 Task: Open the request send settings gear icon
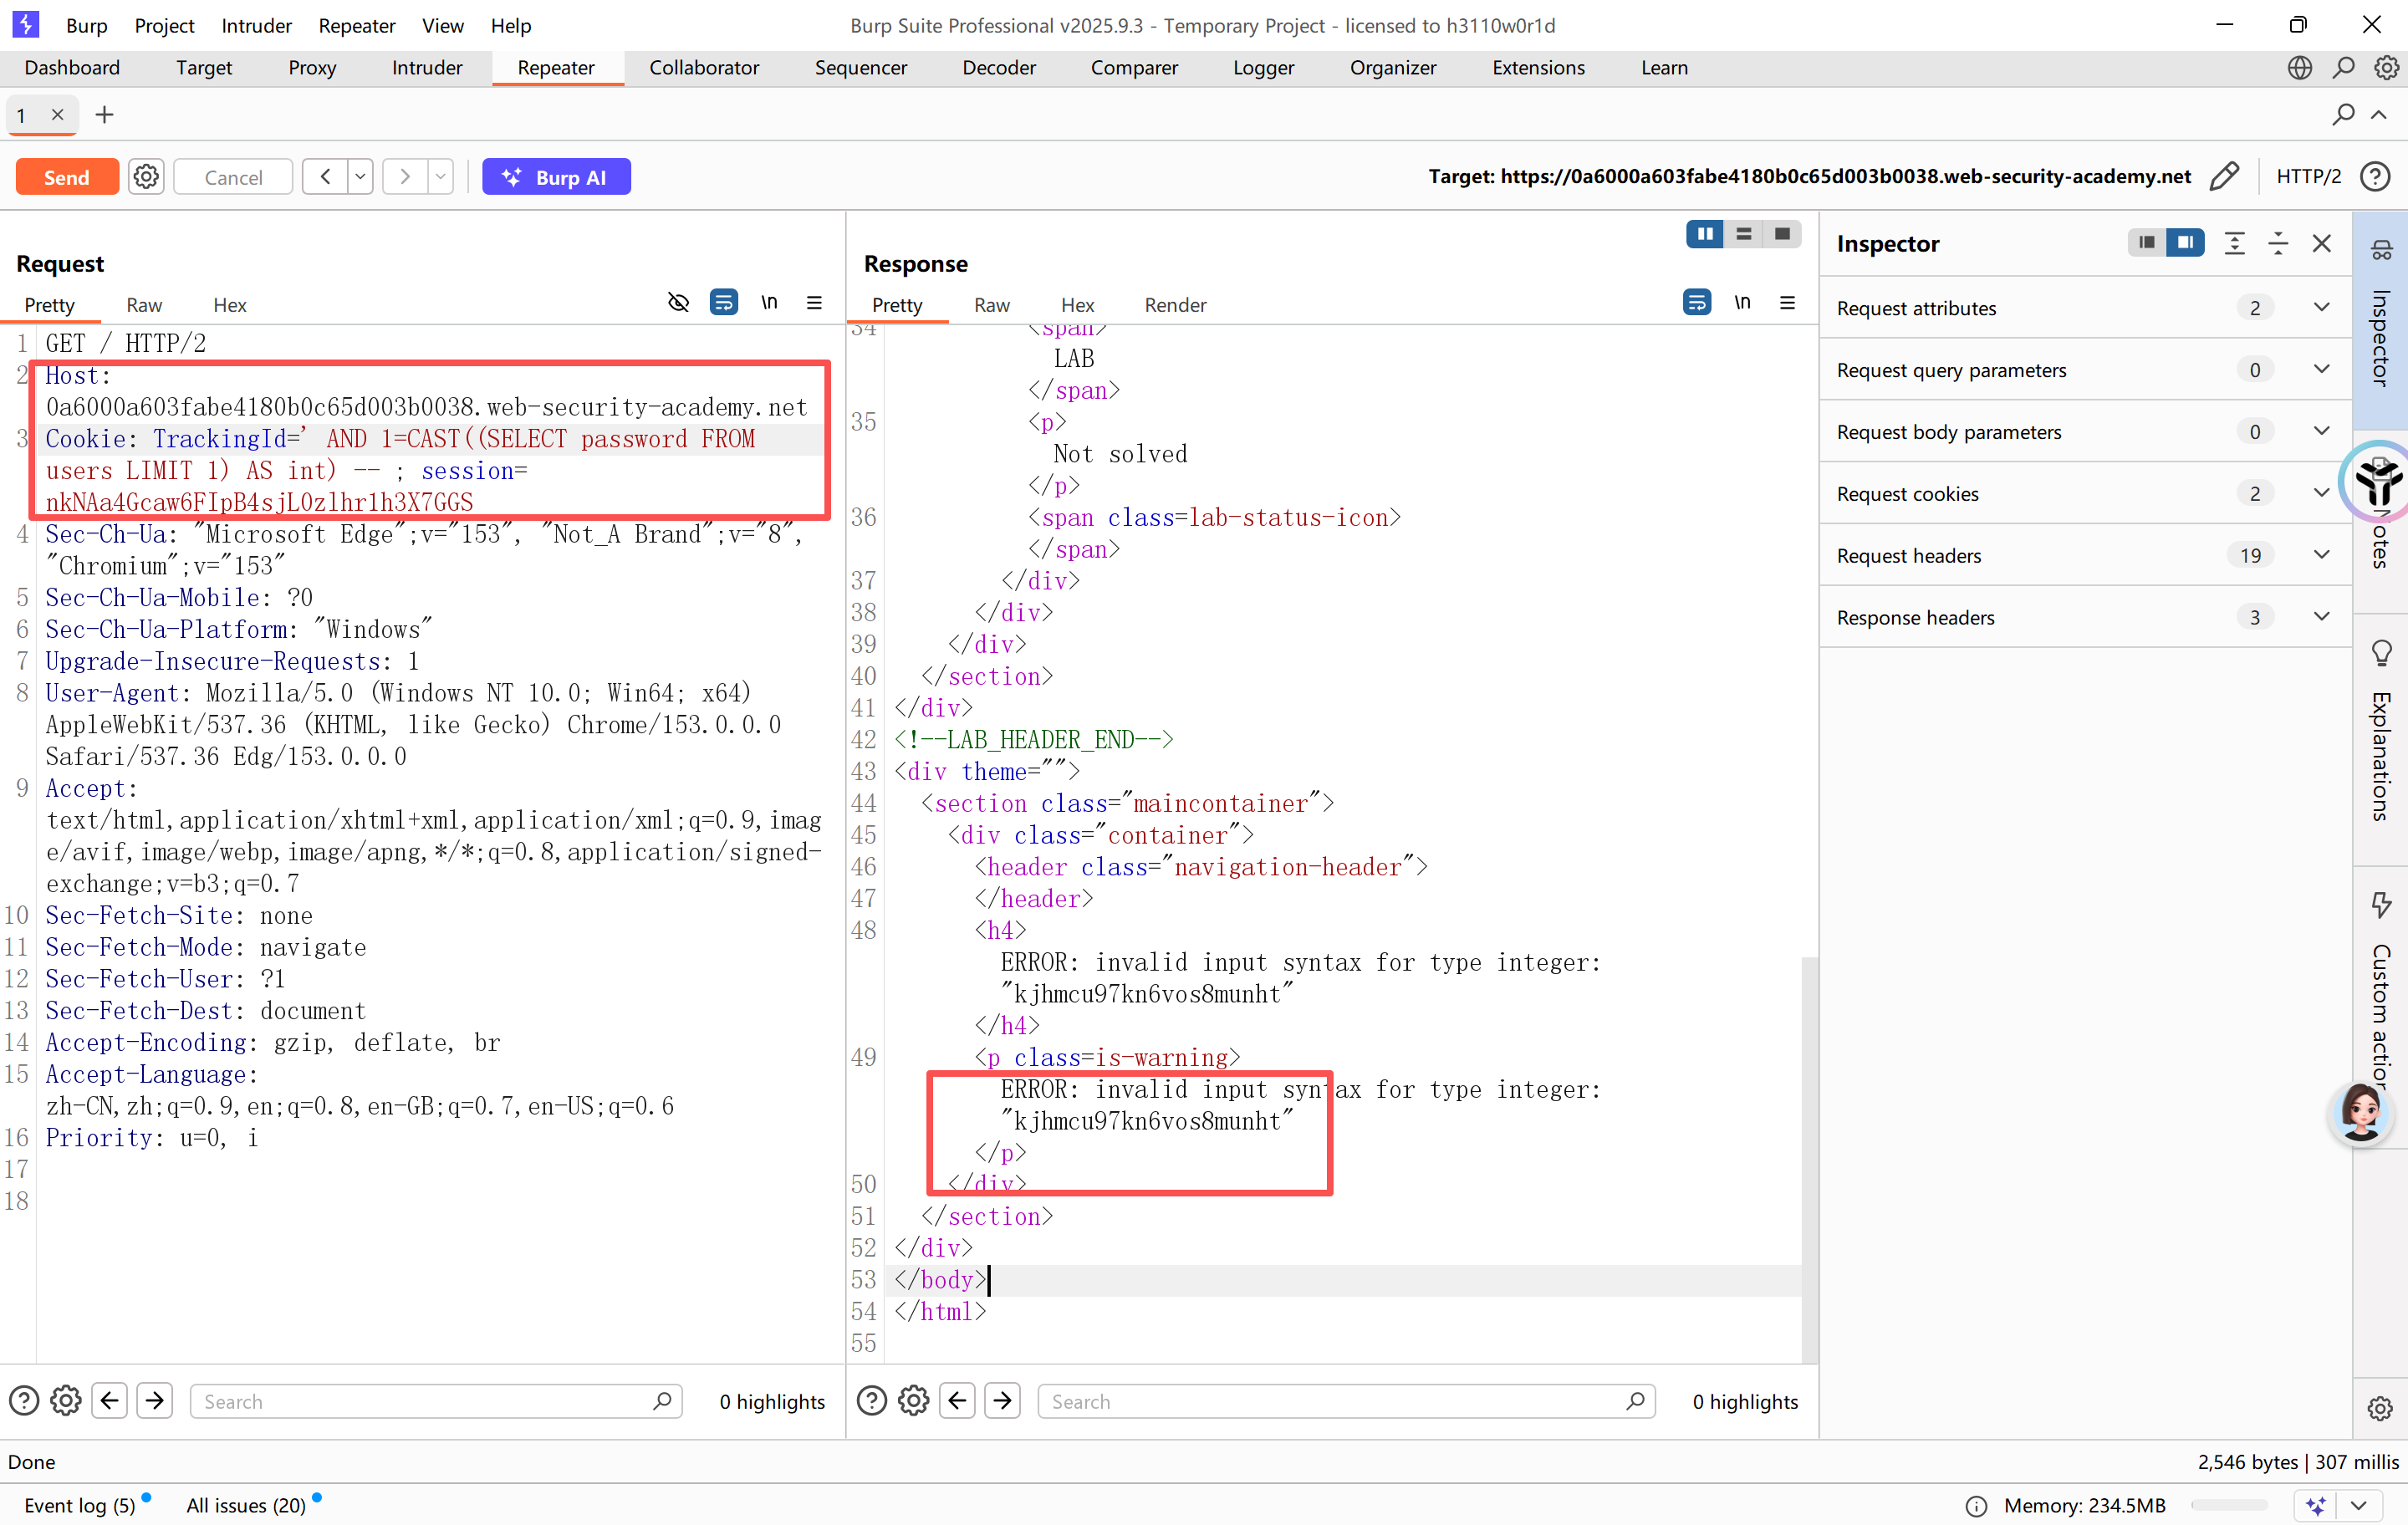146,177
